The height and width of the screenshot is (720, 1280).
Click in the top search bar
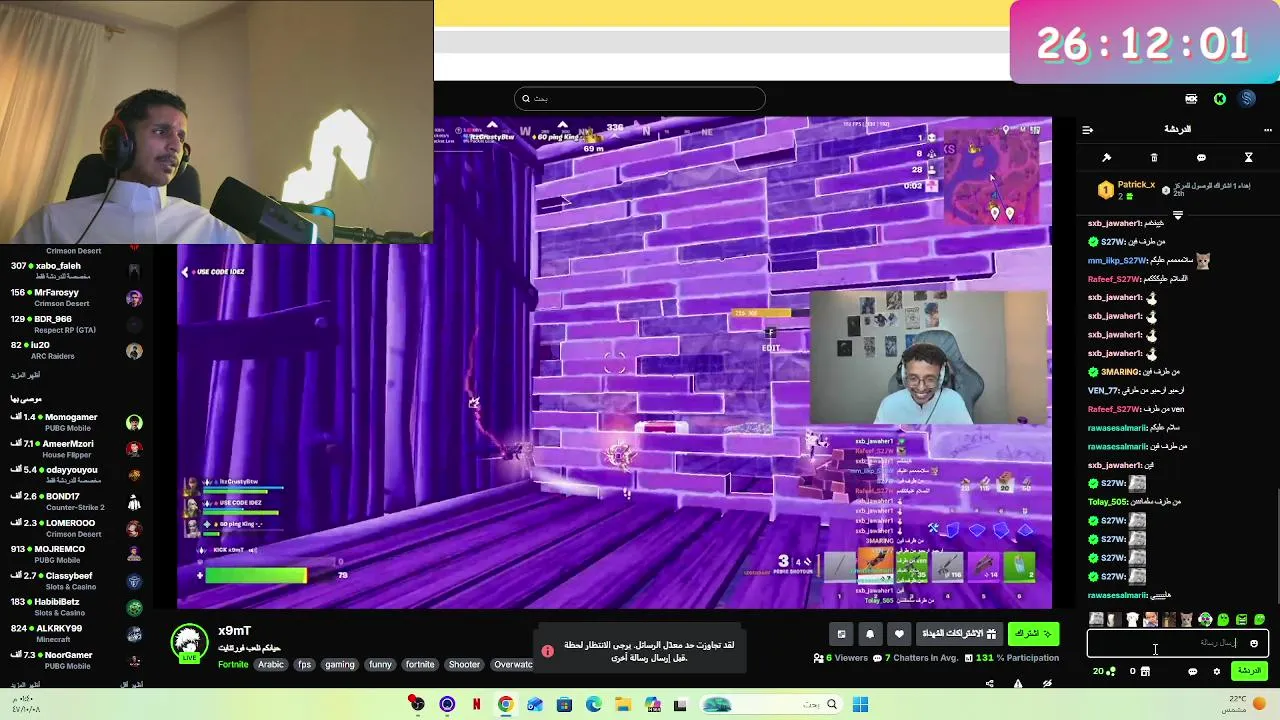640,98
